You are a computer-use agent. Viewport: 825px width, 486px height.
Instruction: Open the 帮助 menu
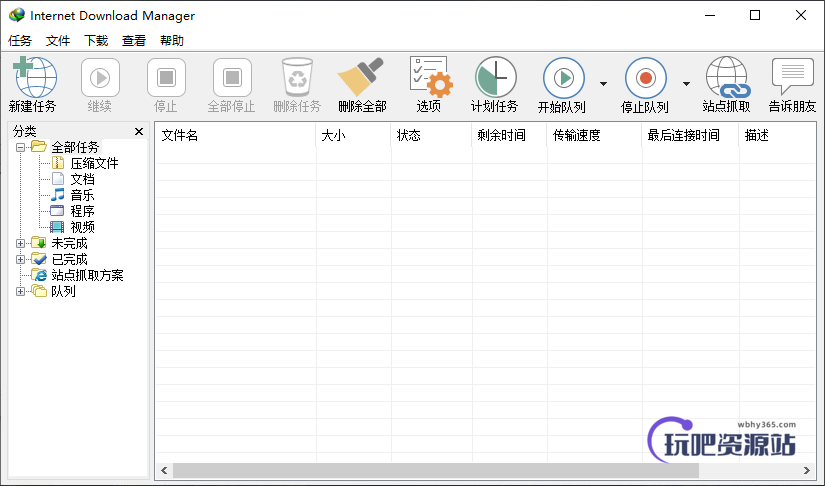click(172, 40)
